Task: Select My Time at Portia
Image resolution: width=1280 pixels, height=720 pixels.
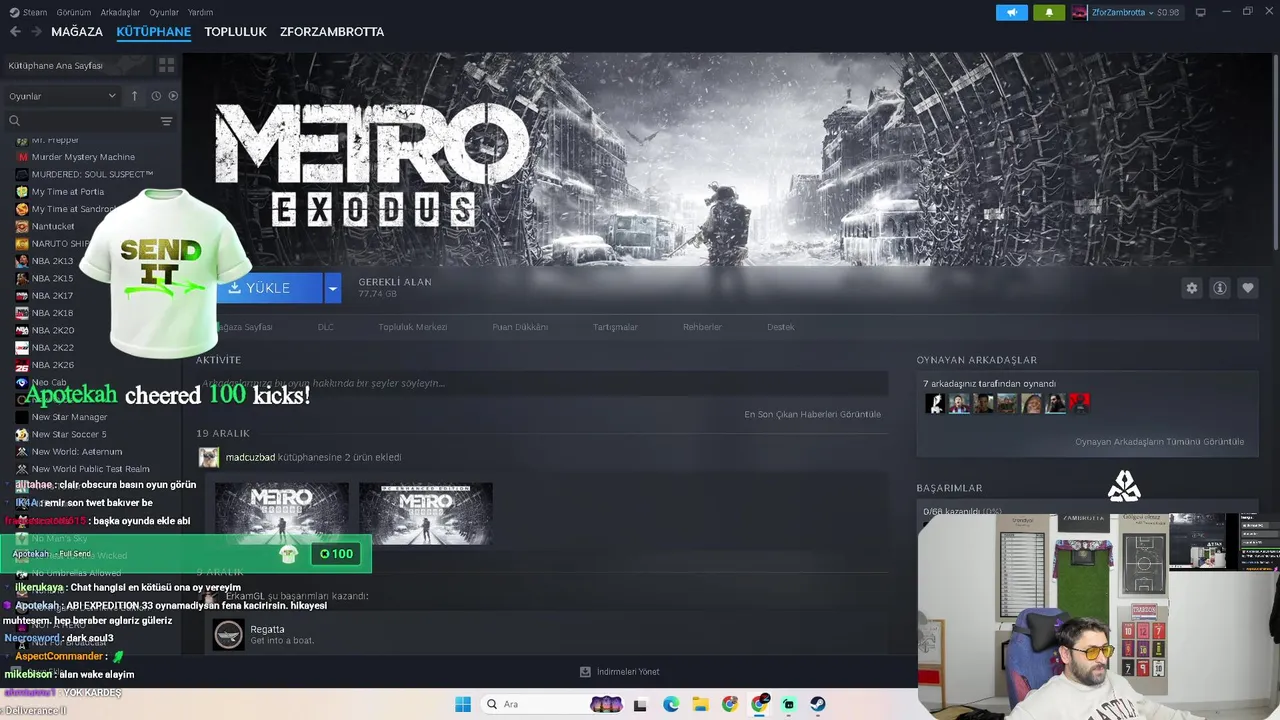Action: pos(67,192)
